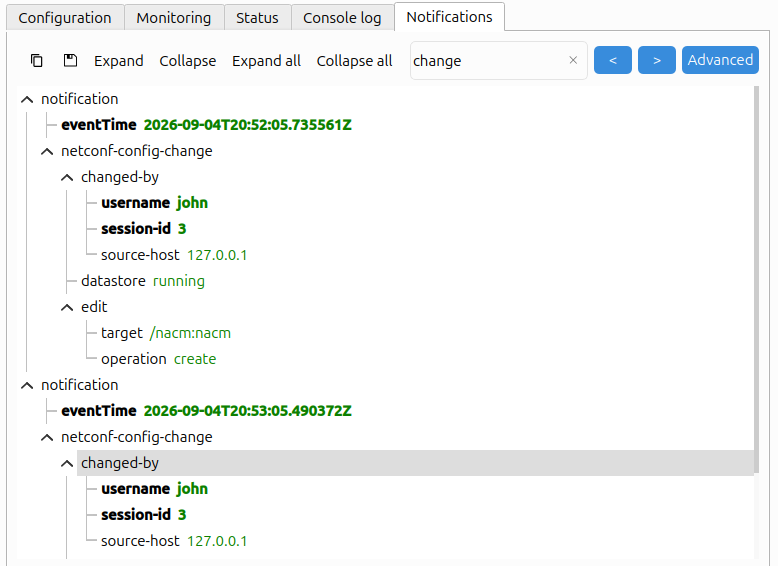
Task: Click Expand all in the toolbar
Action: pyautogui.click(x=266, y=61)
